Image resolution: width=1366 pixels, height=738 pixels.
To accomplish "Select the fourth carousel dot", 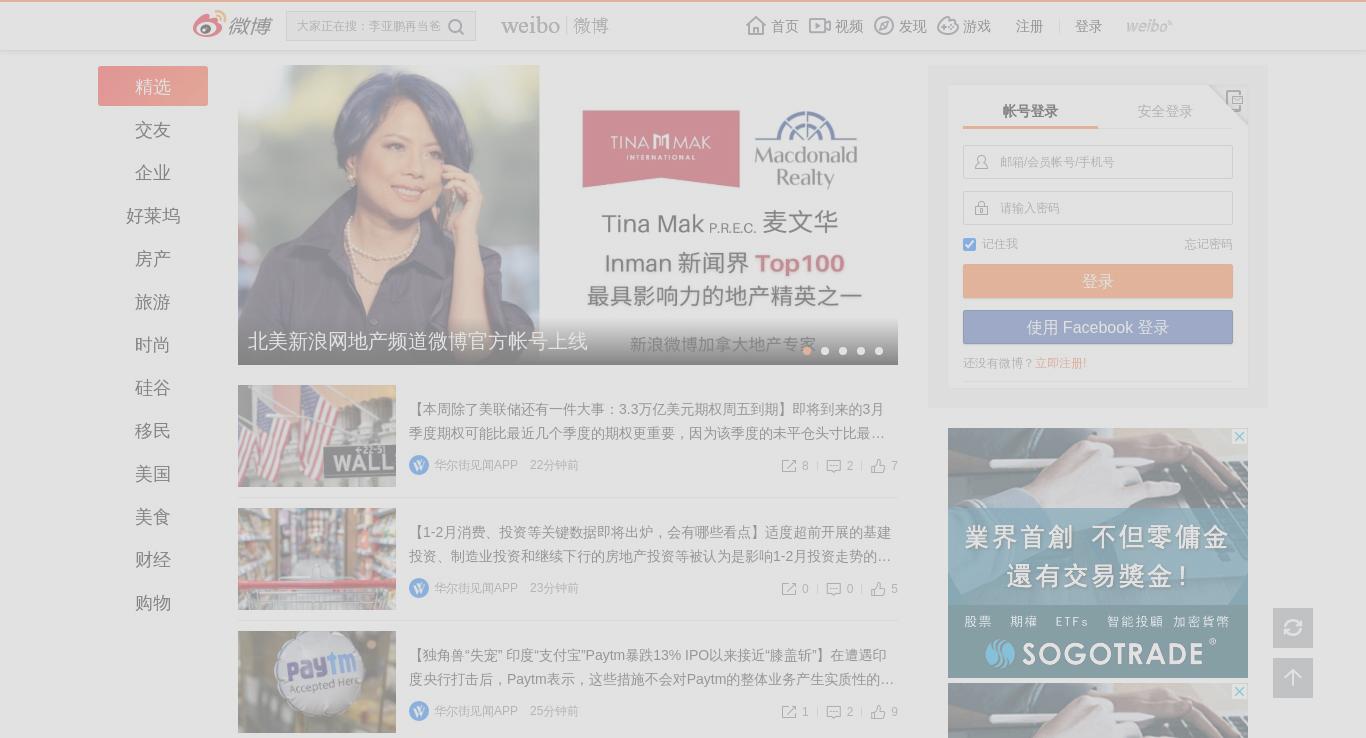I will [x=861, y=351].
